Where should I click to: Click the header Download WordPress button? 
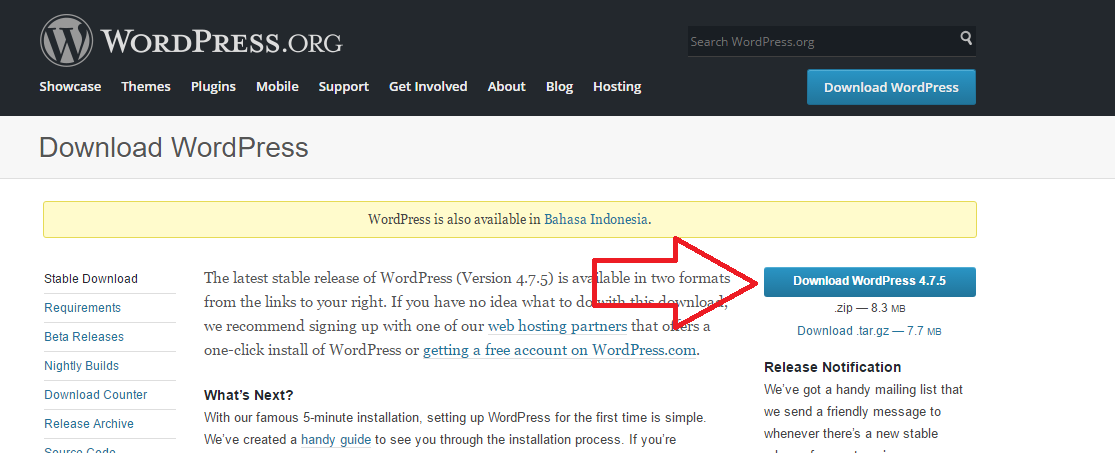click(891, 87)
